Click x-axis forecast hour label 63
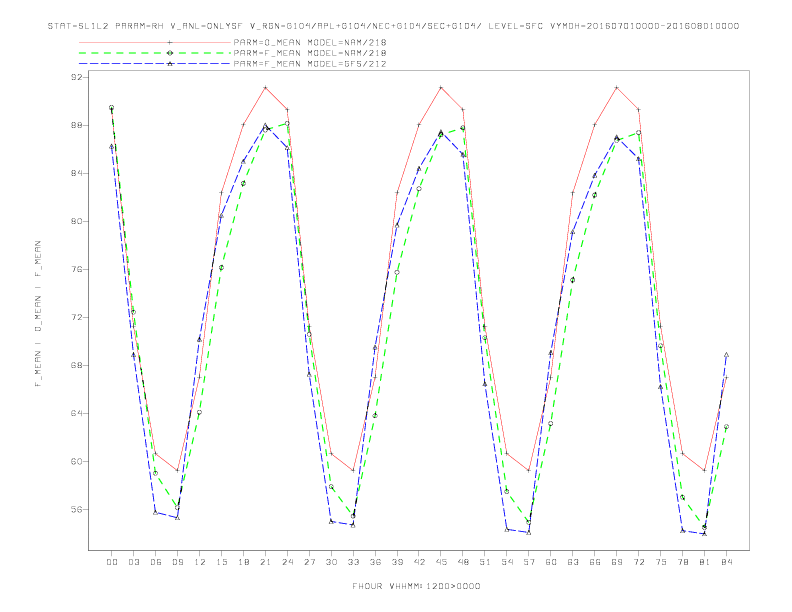The image size is (792, 612). coord(573,562)
